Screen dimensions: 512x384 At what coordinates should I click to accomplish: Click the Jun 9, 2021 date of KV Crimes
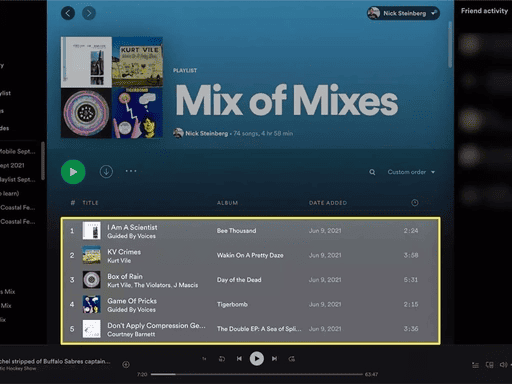[325, 255]
